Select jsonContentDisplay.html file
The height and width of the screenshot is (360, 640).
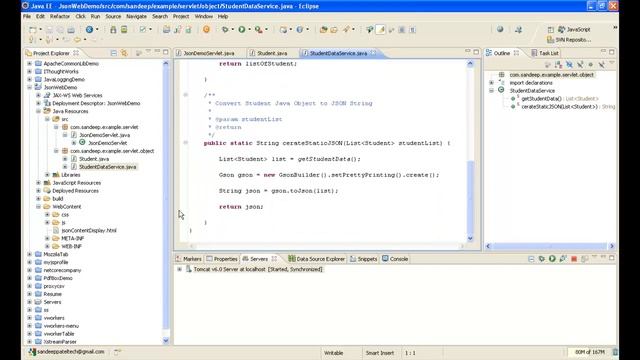coord(89,231)
